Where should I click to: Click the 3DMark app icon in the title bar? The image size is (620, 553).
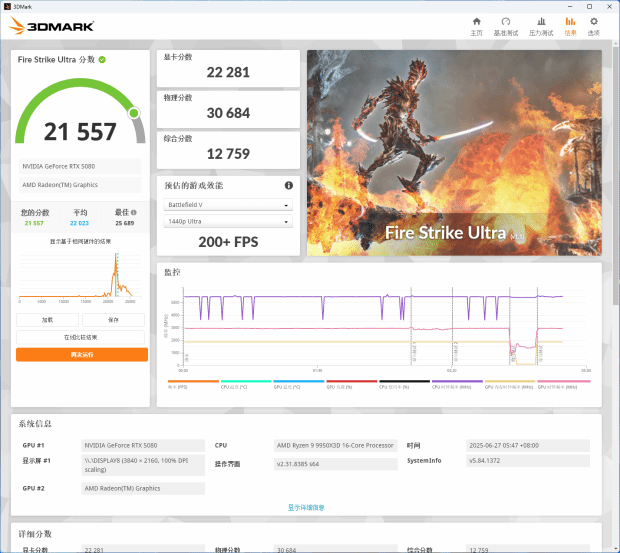point(7,6)
